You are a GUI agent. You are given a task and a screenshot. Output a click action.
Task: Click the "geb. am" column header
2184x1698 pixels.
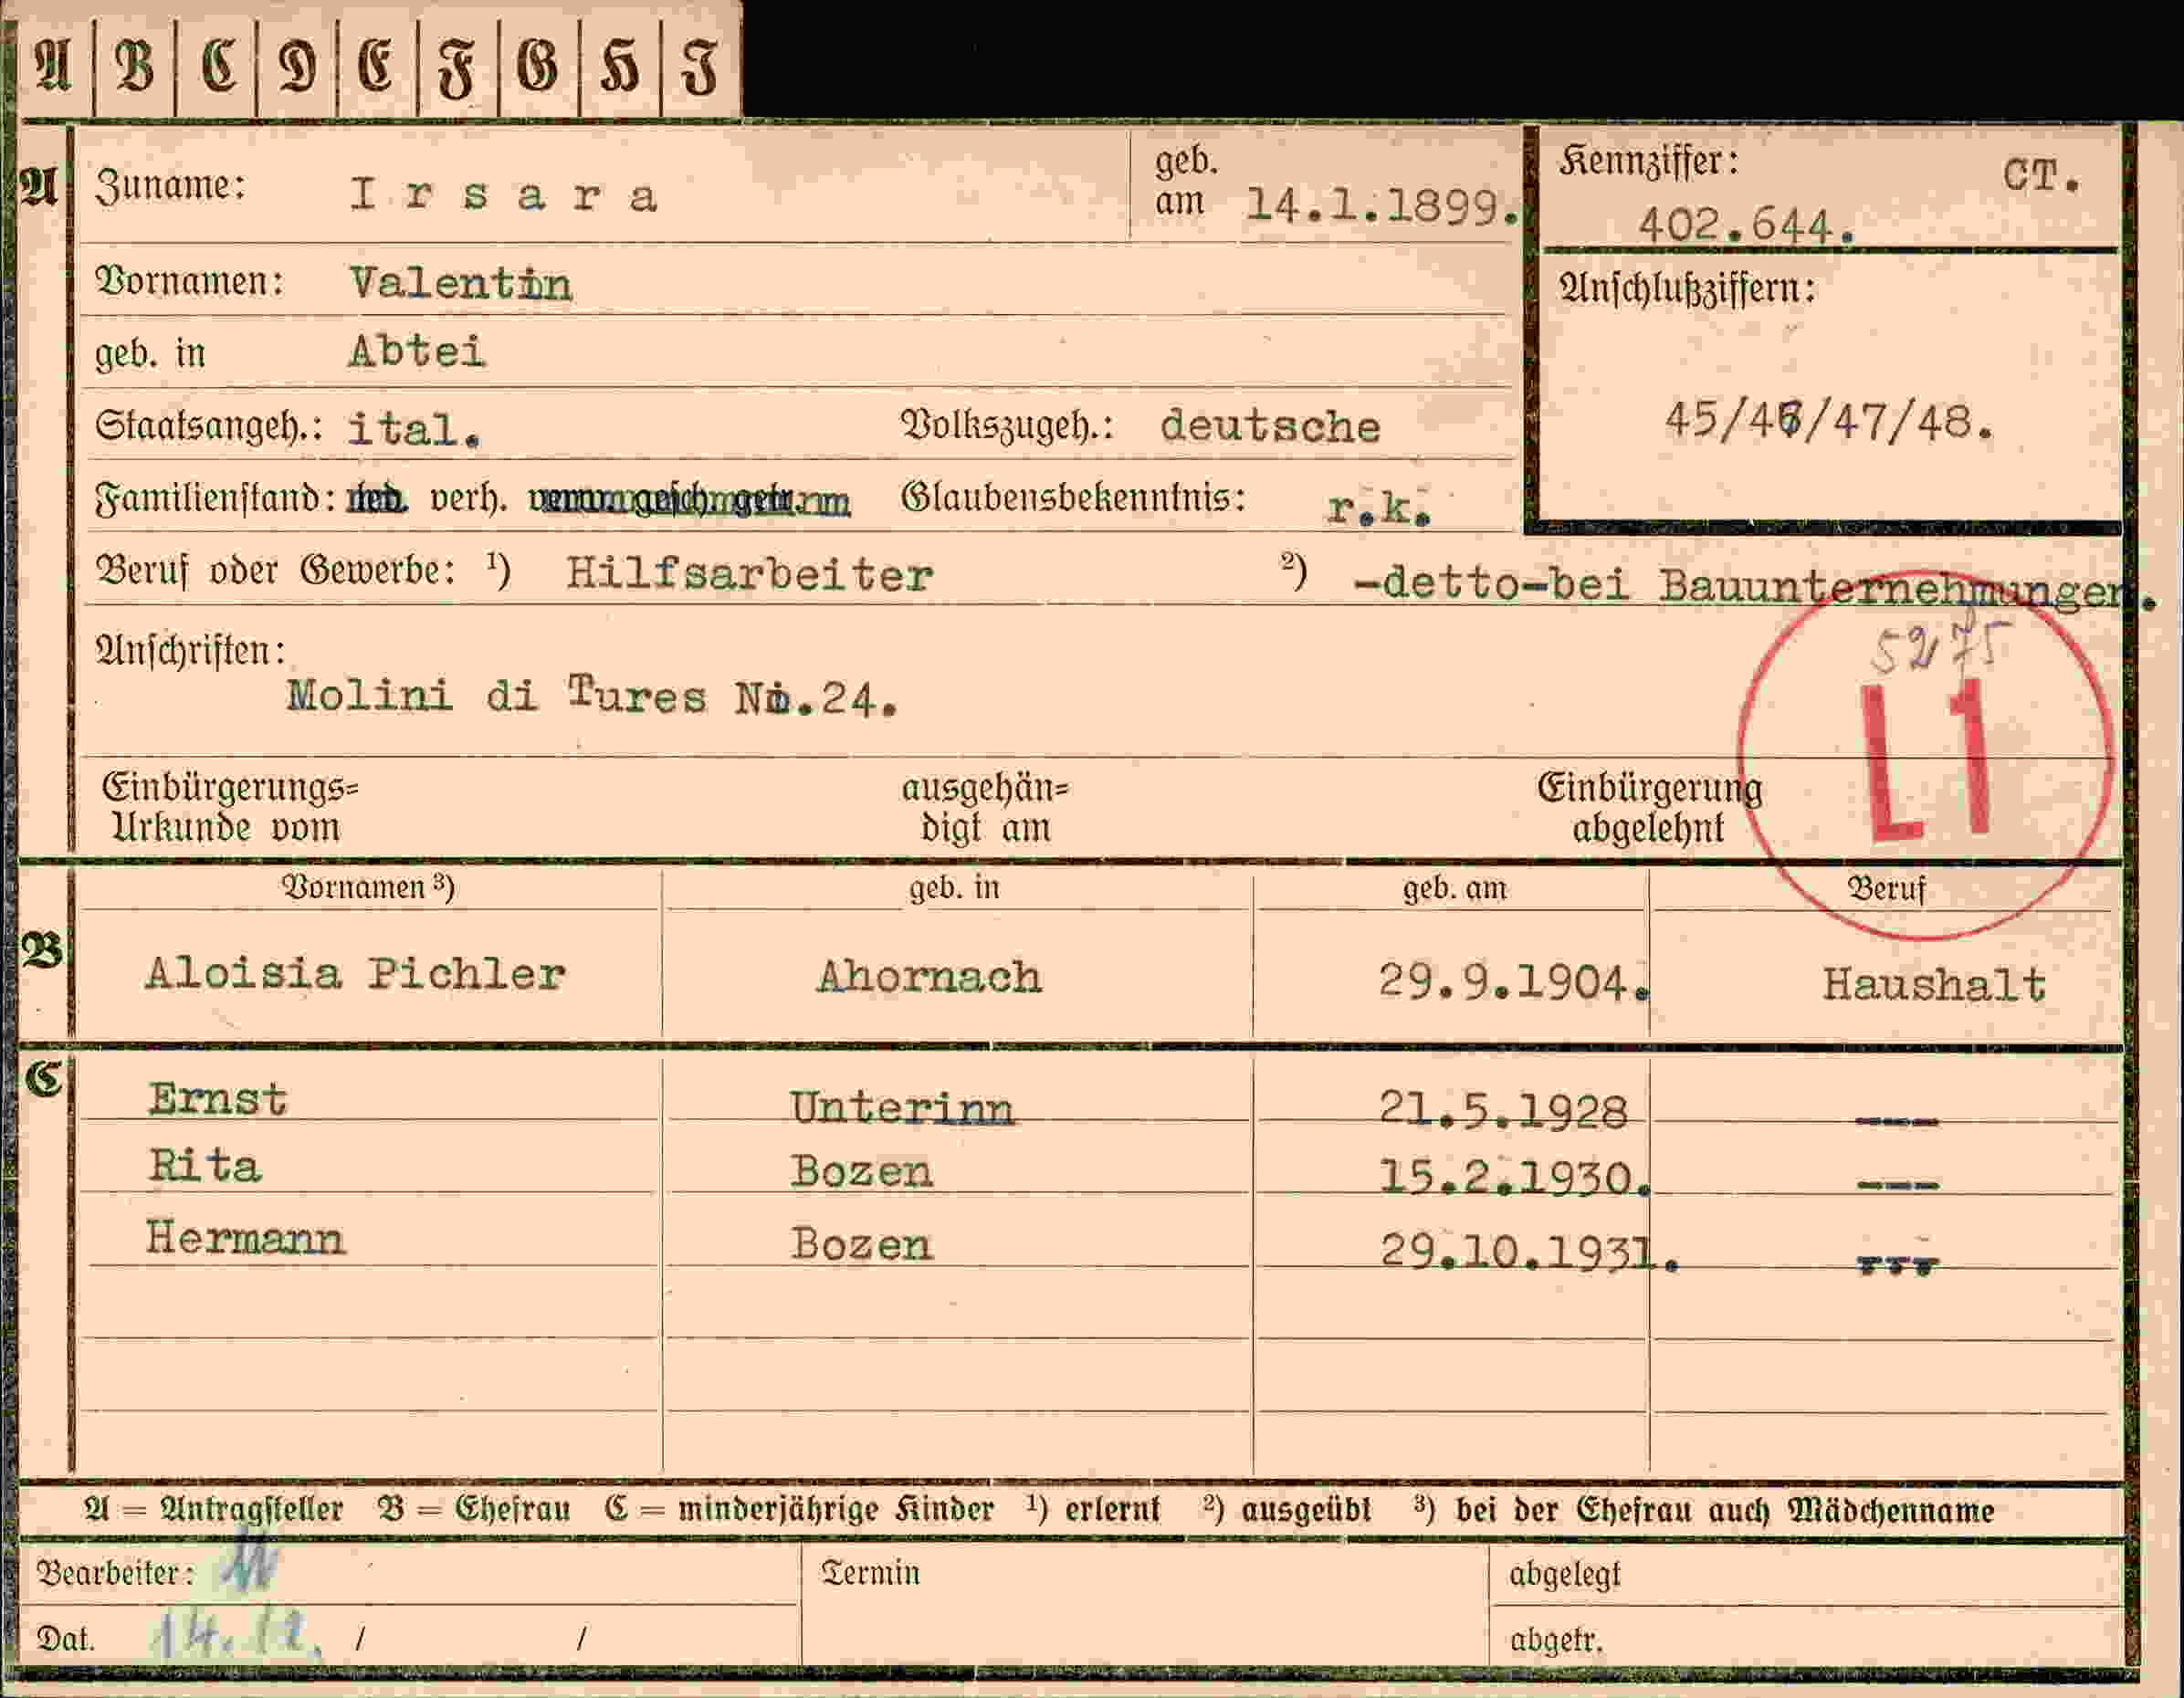(1454, 888)
